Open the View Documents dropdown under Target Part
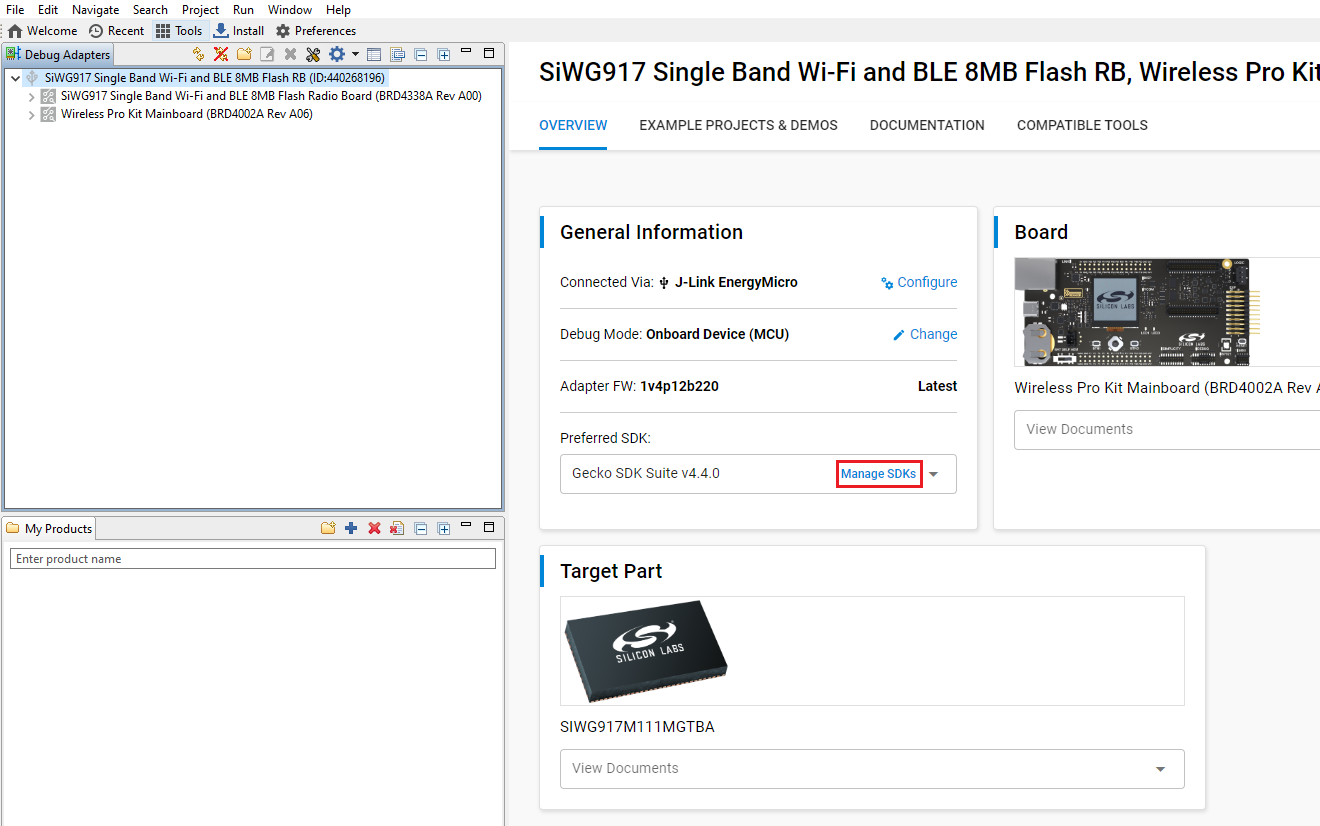1320x826 pixels. click(x=1159, y=769)
